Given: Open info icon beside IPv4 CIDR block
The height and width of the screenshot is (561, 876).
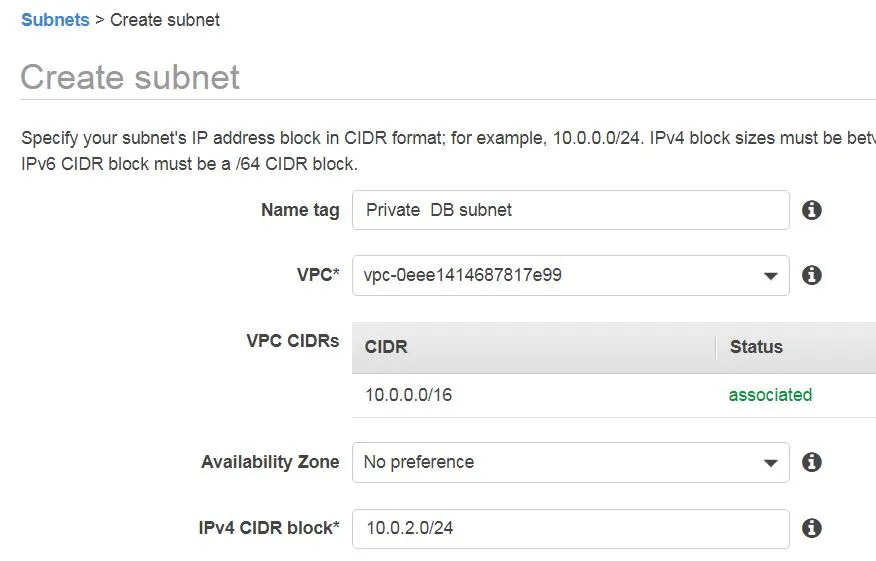Looking at the screenshot, I should tap(811, 527).
